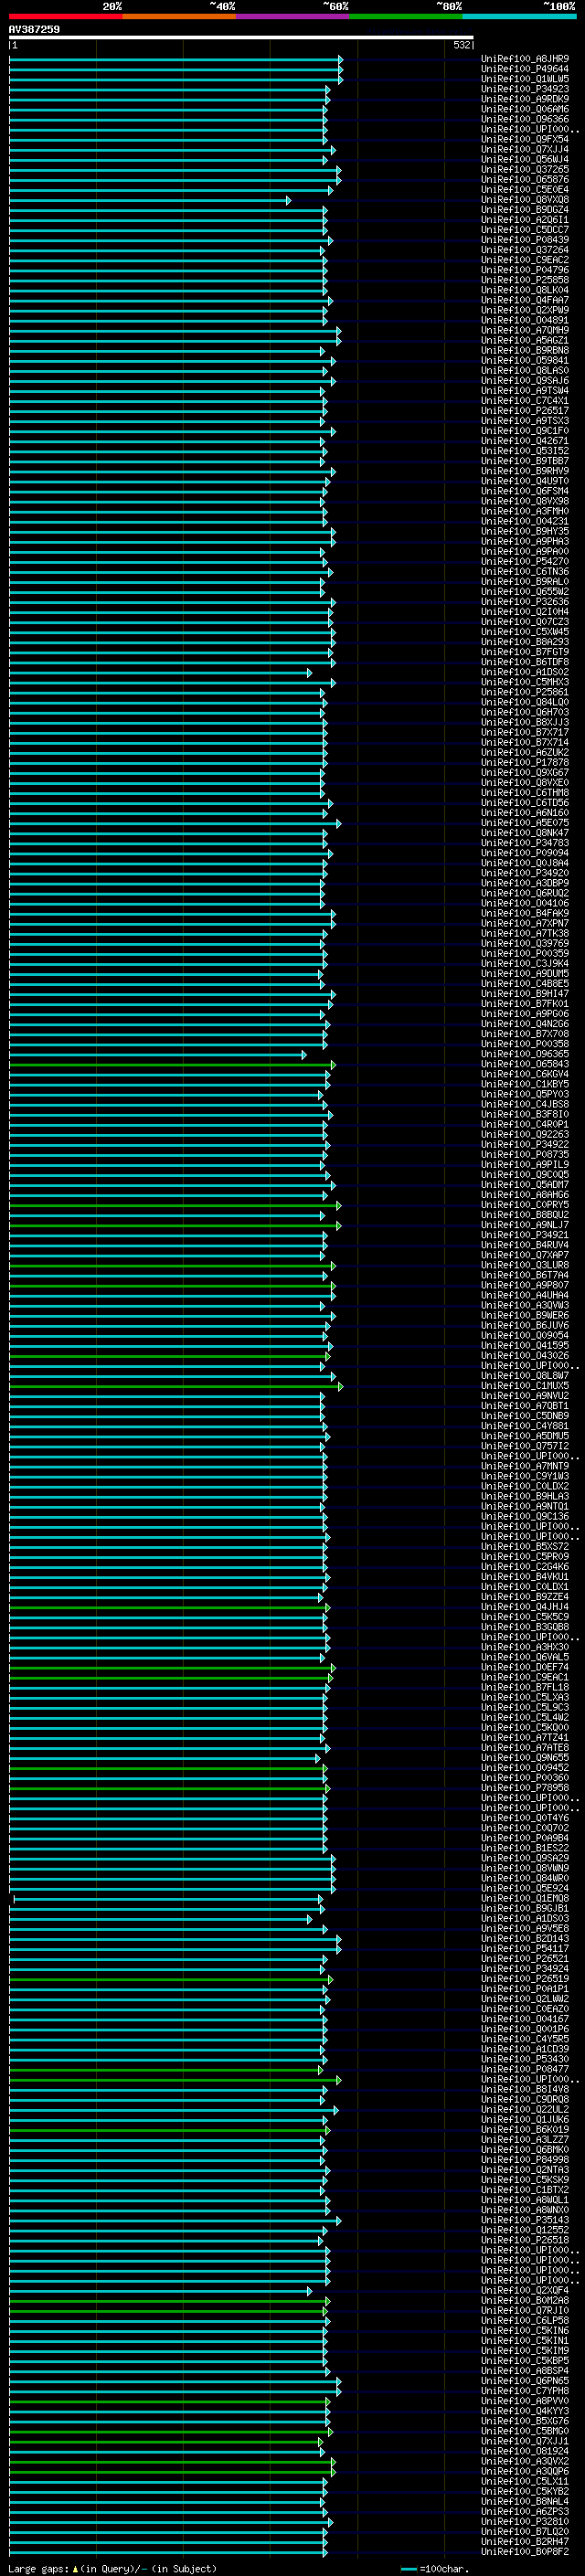Viewport: 585px width, 2576px height.
Task: Select hit label UniRef100_P08439
Action: (x=525, y=240)
